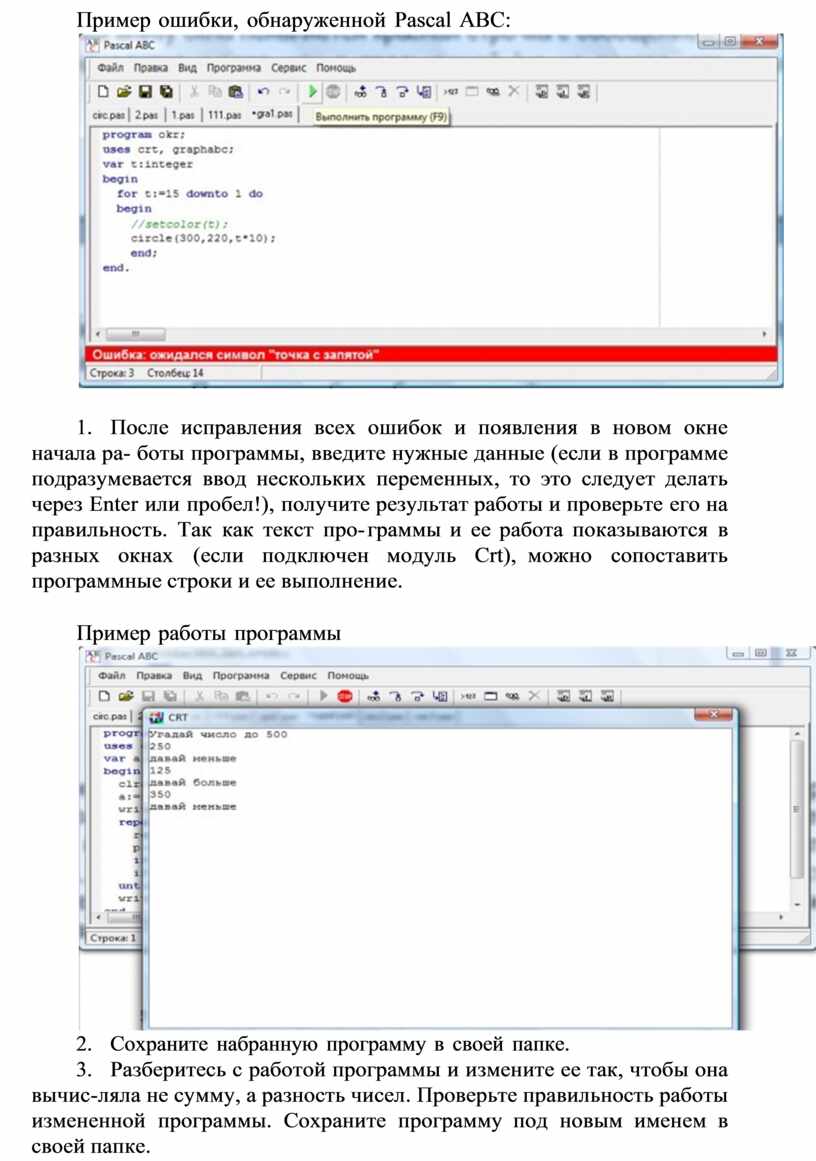Switch to 111.pas tab in upper window
Screen dimensions: 816x1161
[x=224, y=115]
